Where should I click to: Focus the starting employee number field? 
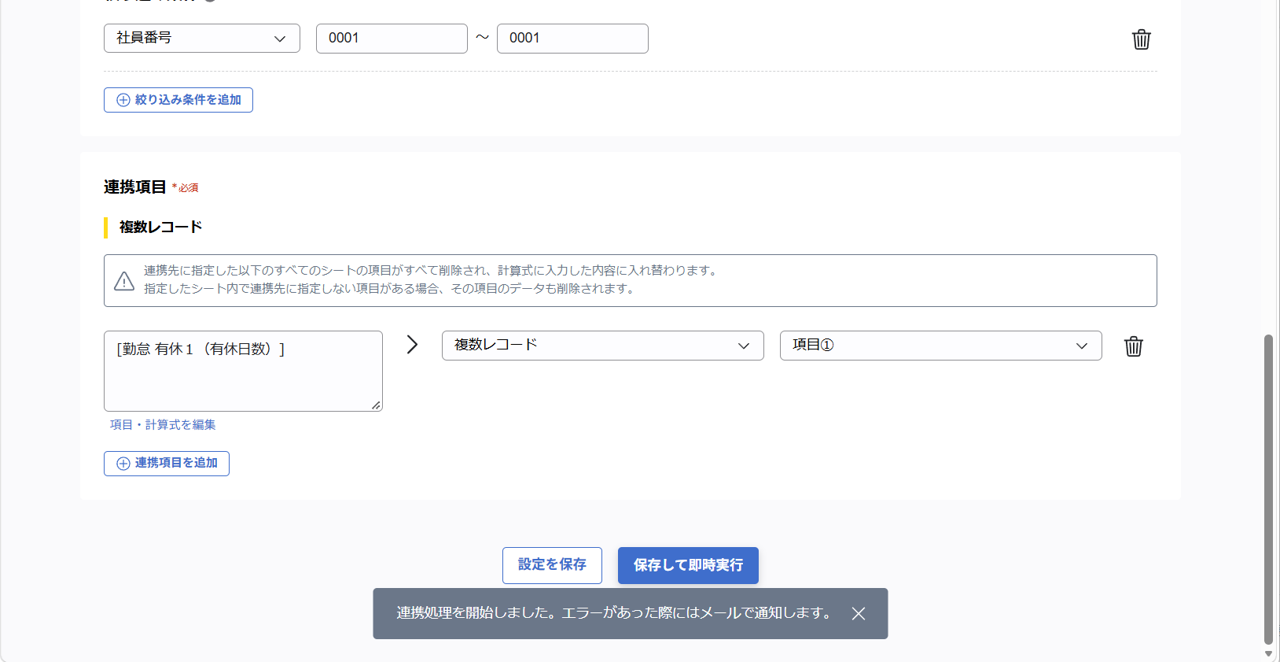tap(392, 38)
